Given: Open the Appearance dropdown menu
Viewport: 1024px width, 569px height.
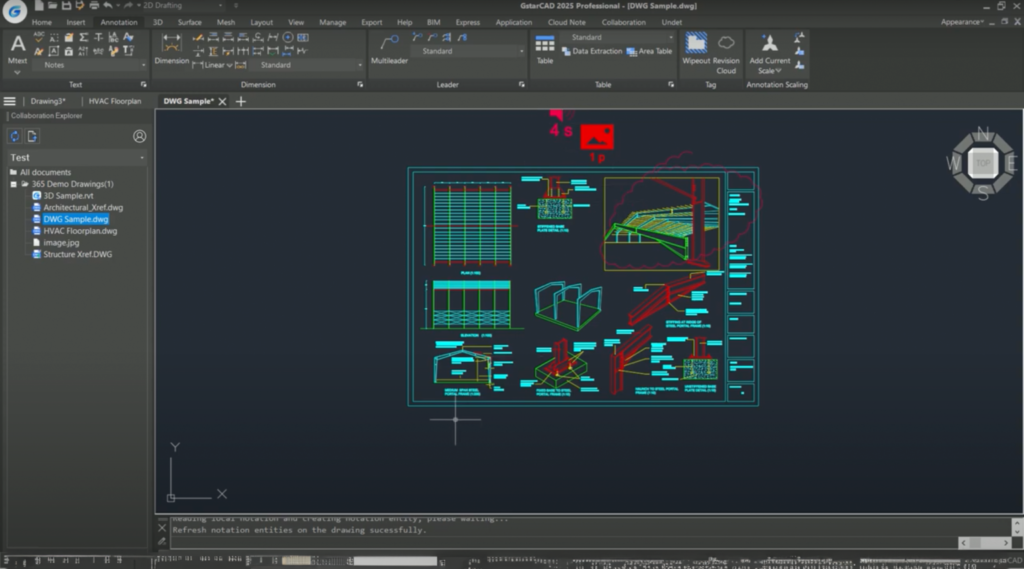Looking at the screenshot, I should [x=962, y=22].
